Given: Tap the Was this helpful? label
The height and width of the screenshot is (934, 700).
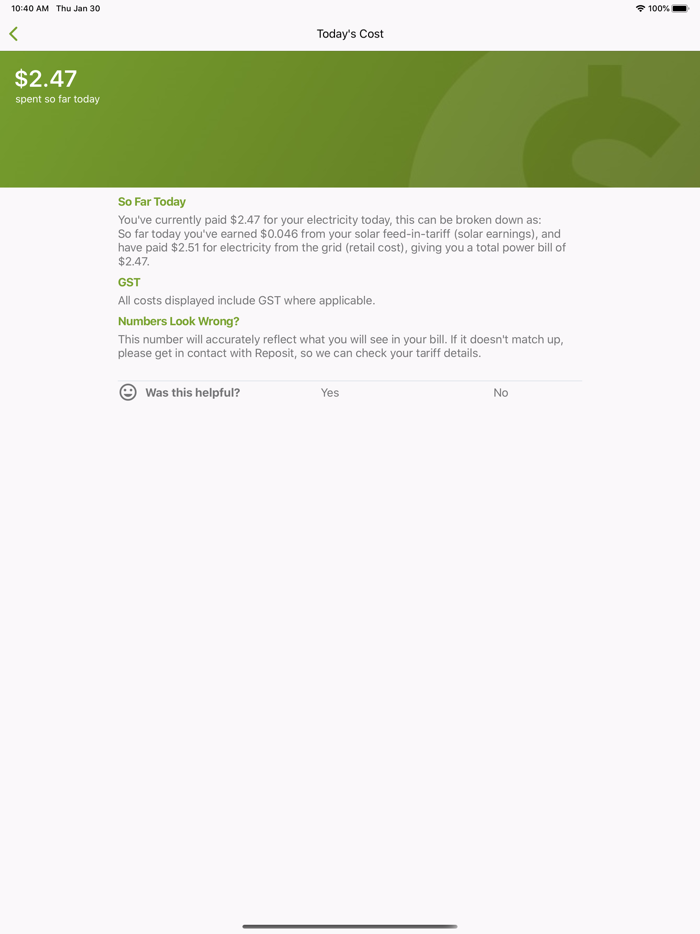Looking at the screenshot, I should 192,393.
